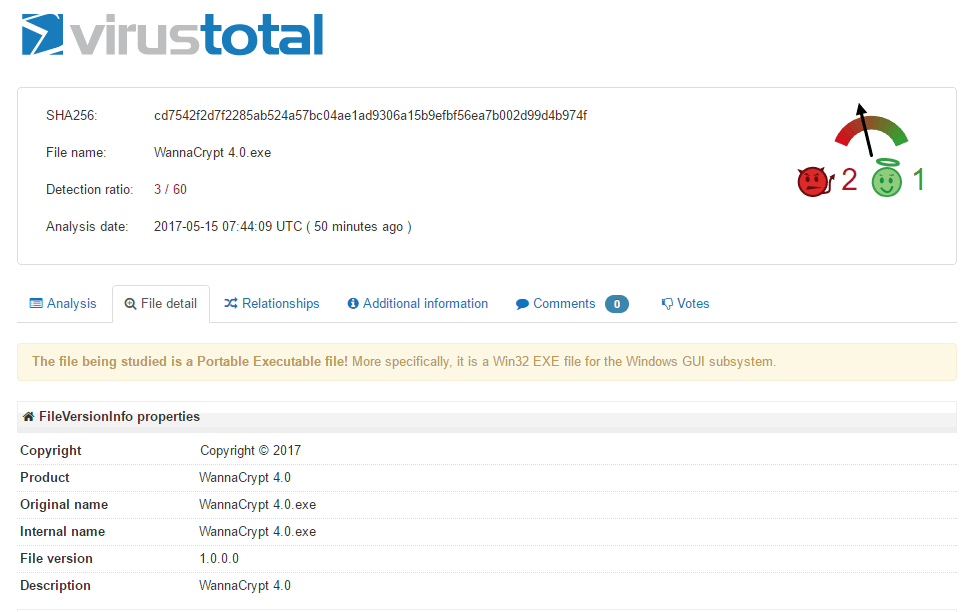Open the Additional information tab

(x=418, y=304)
